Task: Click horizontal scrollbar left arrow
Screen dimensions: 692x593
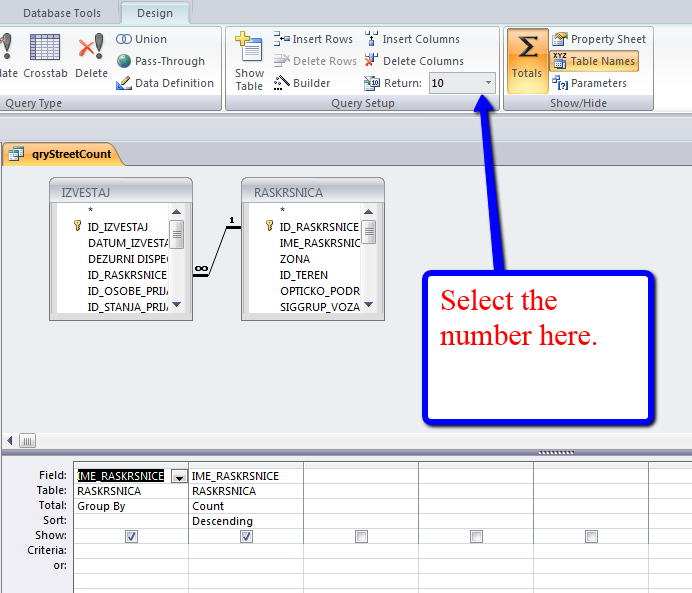Action: (10, 440)
